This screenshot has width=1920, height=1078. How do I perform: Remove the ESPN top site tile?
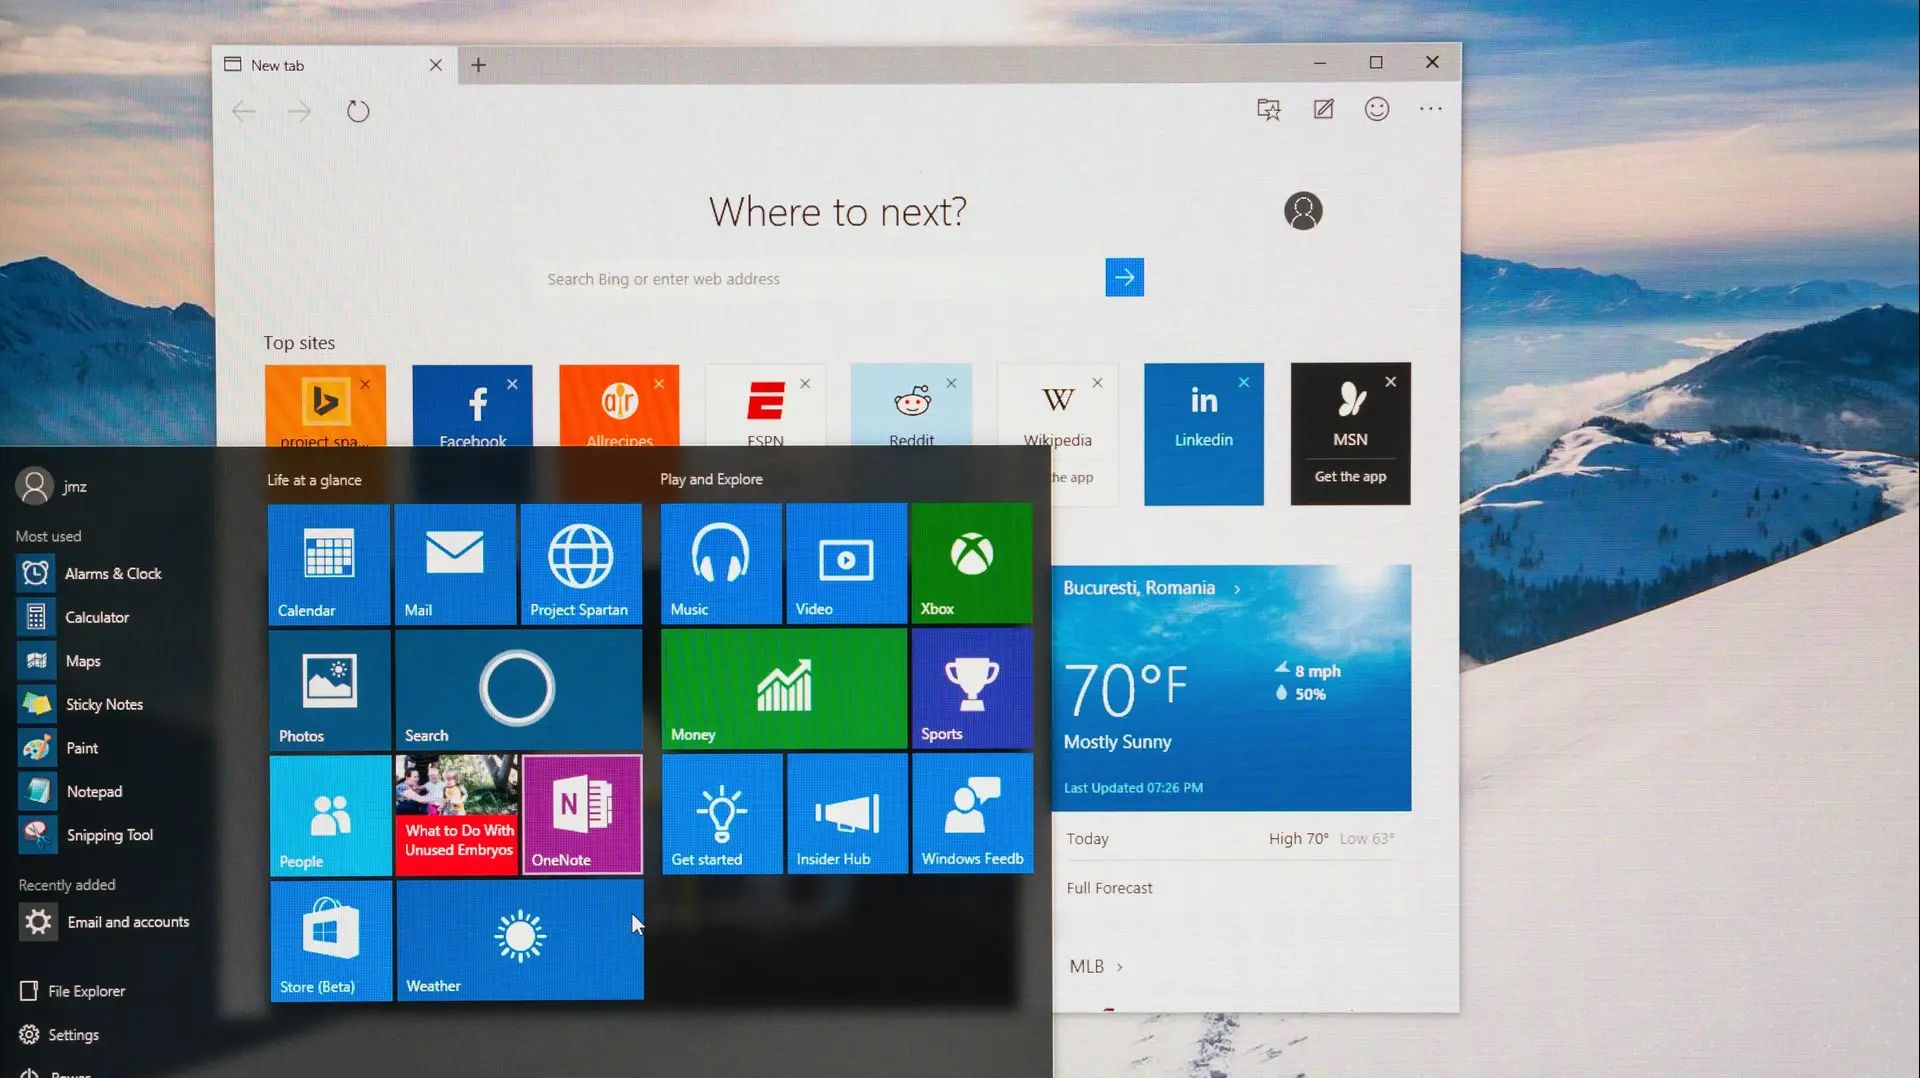[805, 384]
